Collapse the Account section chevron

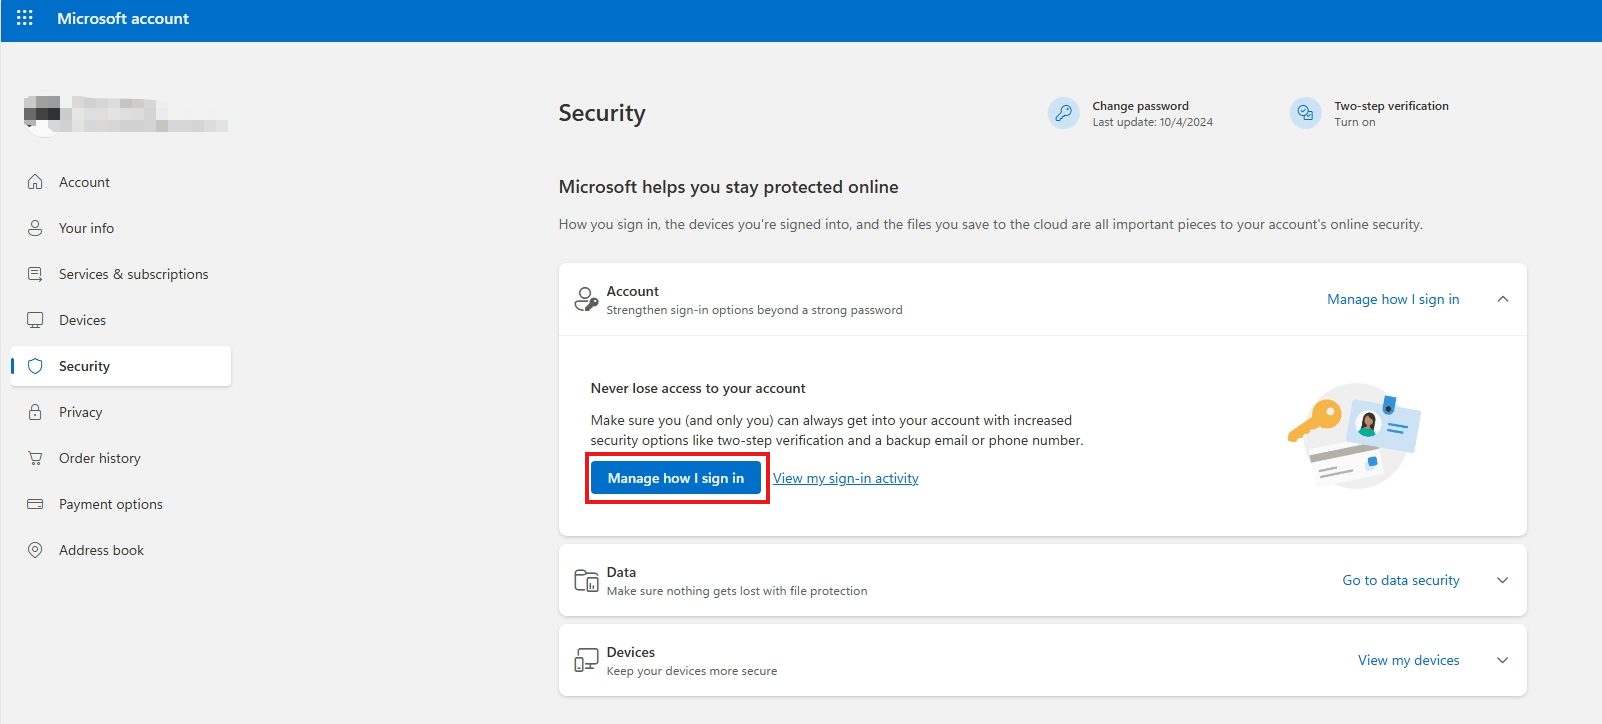click(x=1503, y=299)
